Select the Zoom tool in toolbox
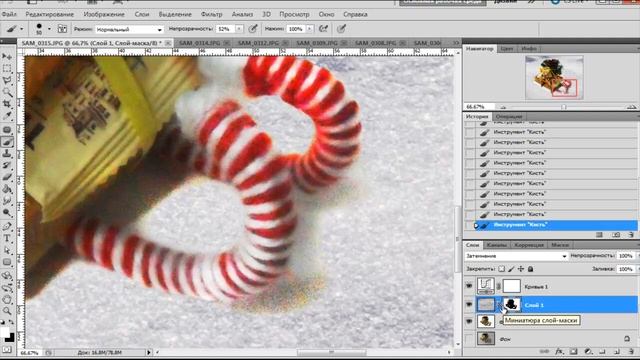The width and height of the screenshot is (640, 360). pos(7,311)
